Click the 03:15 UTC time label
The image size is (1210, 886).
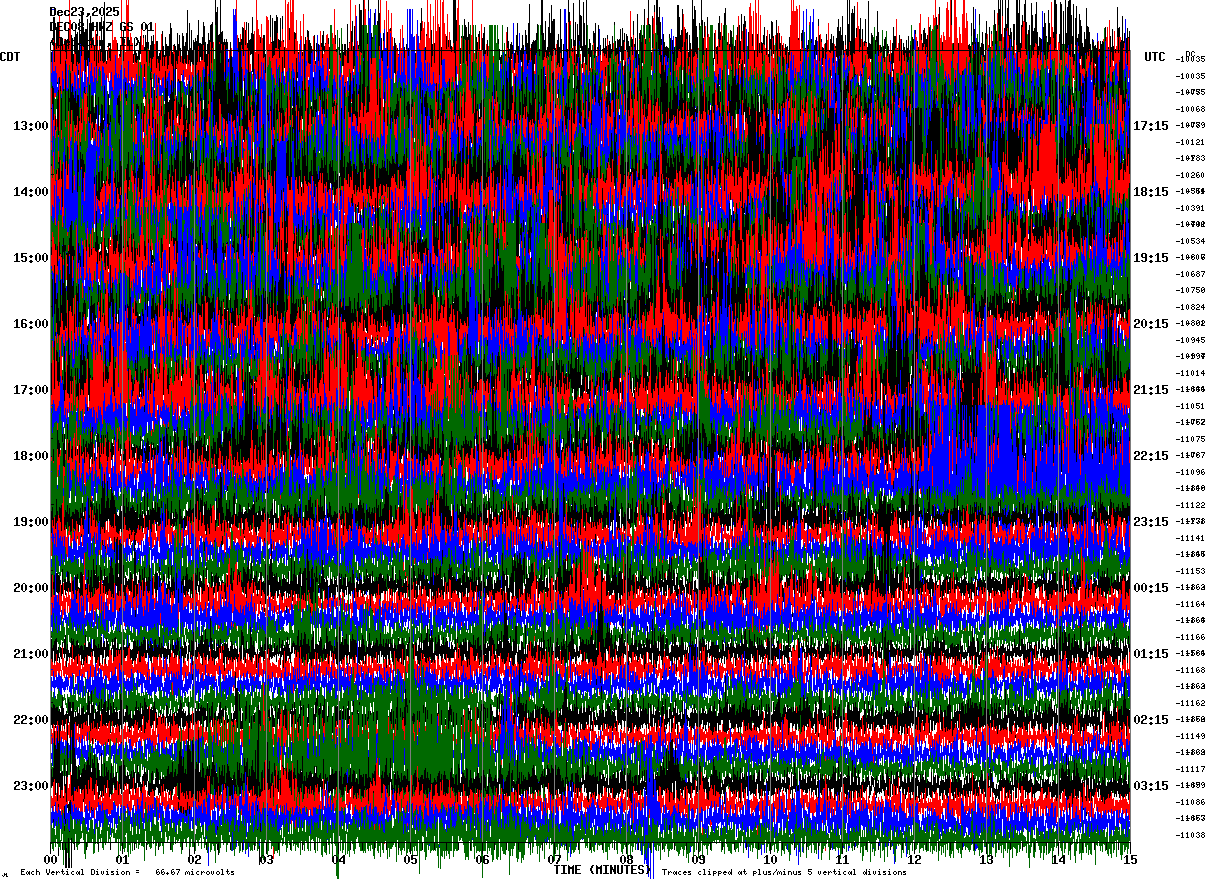coord(1151,786)
